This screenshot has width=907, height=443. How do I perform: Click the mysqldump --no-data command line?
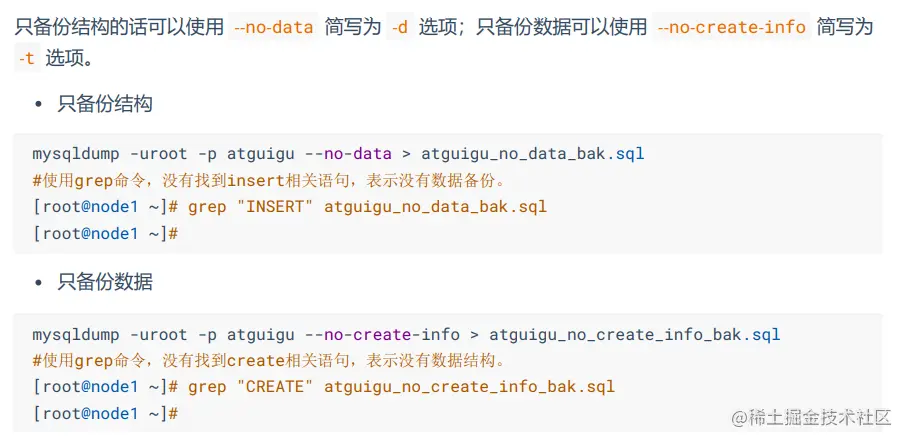[338, 154]
